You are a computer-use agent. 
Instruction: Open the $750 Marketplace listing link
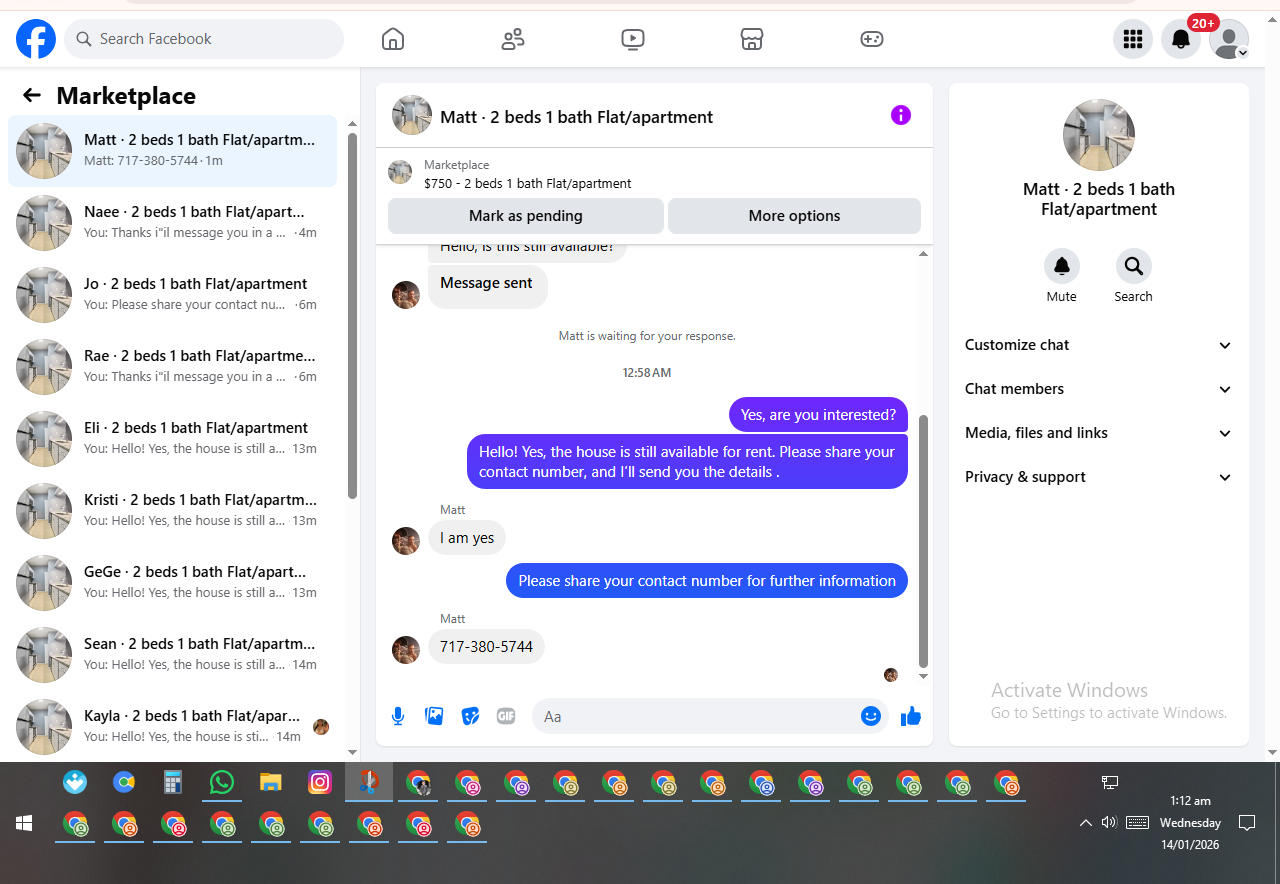coord(527,183)
